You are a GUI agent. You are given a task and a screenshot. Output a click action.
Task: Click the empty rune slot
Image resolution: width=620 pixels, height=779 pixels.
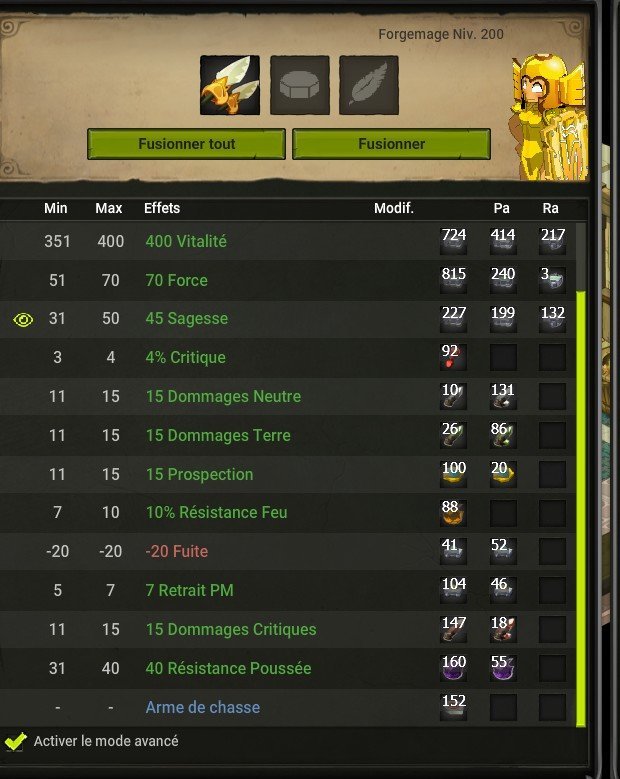tap(300, 85)
